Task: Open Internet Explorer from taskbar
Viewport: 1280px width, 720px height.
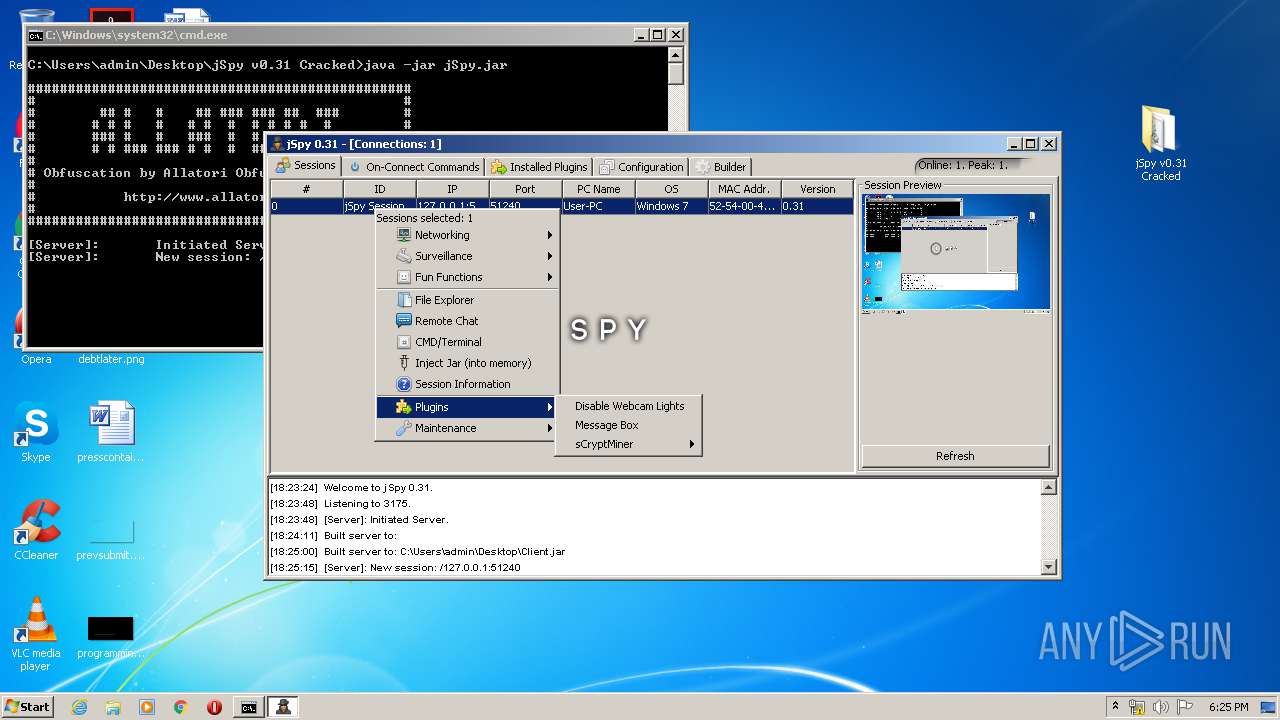Action: [x=79, y=707]
